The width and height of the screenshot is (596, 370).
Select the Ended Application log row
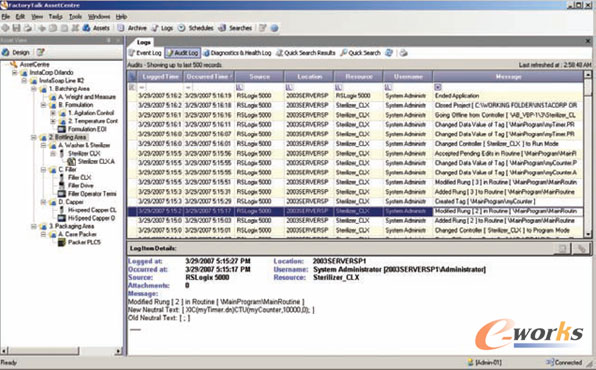tap(355, 96)
